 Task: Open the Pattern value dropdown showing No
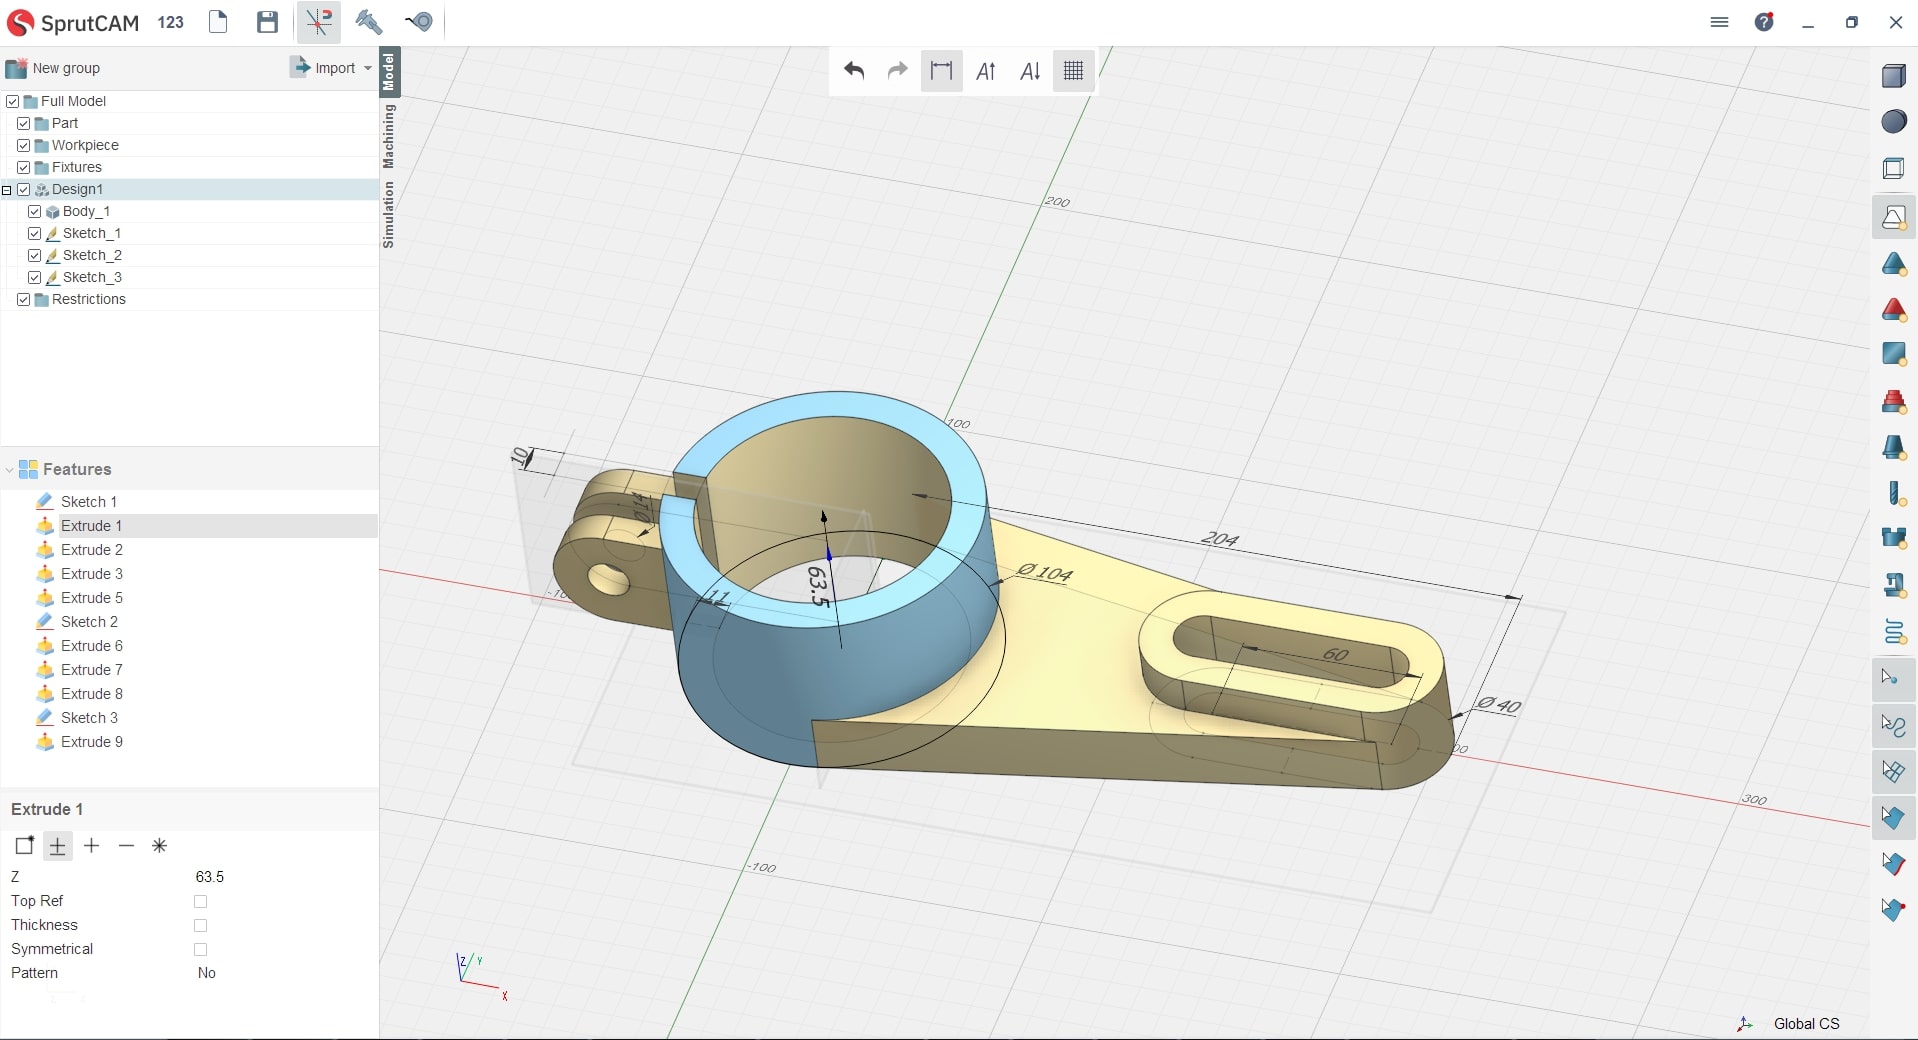pos(207,973)
